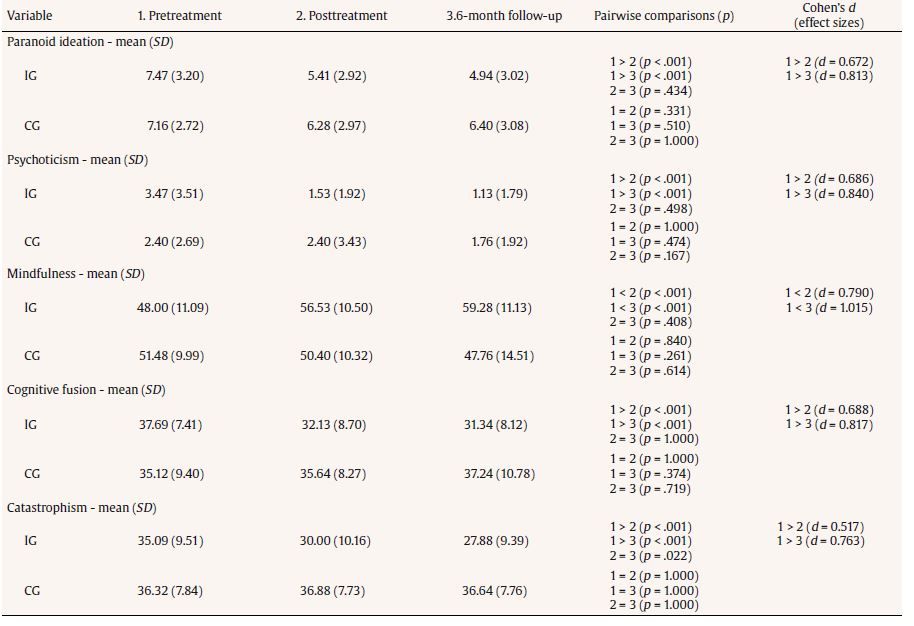Click Pairwise comparisons (p) header
The height and width of the screenshot is (626, 914).
(663, 16)
